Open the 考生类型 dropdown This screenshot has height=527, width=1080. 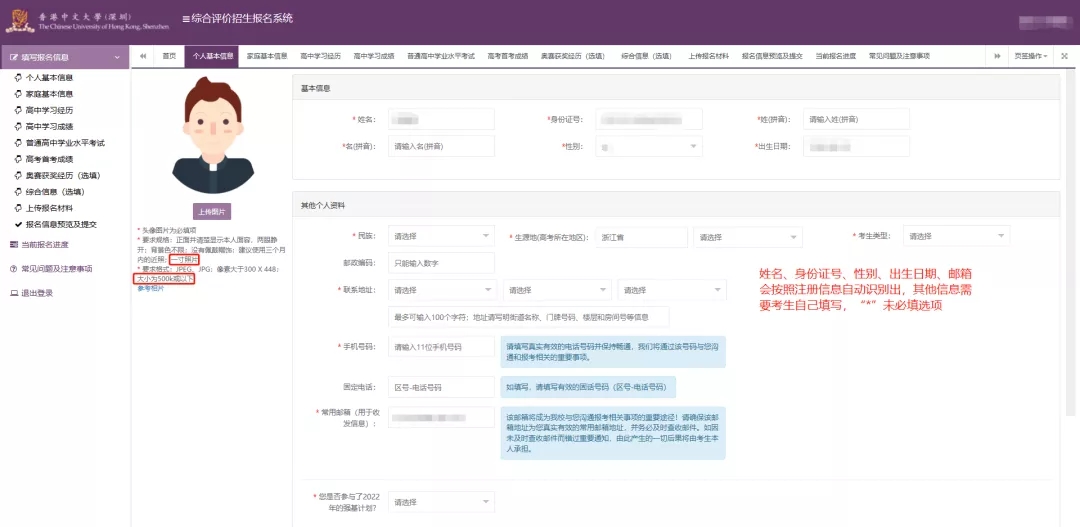pos(956,236)
